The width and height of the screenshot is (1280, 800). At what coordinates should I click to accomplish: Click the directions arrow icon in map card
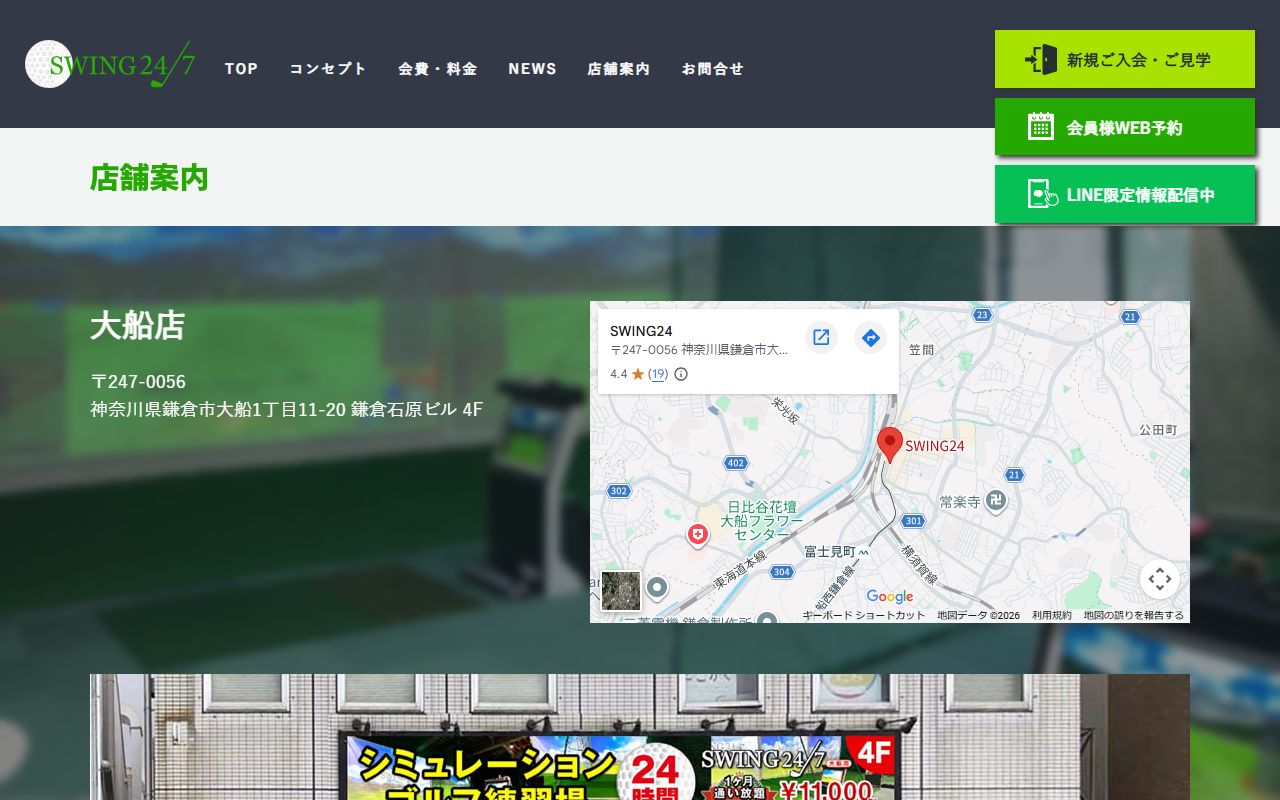[x=871, y=338]
